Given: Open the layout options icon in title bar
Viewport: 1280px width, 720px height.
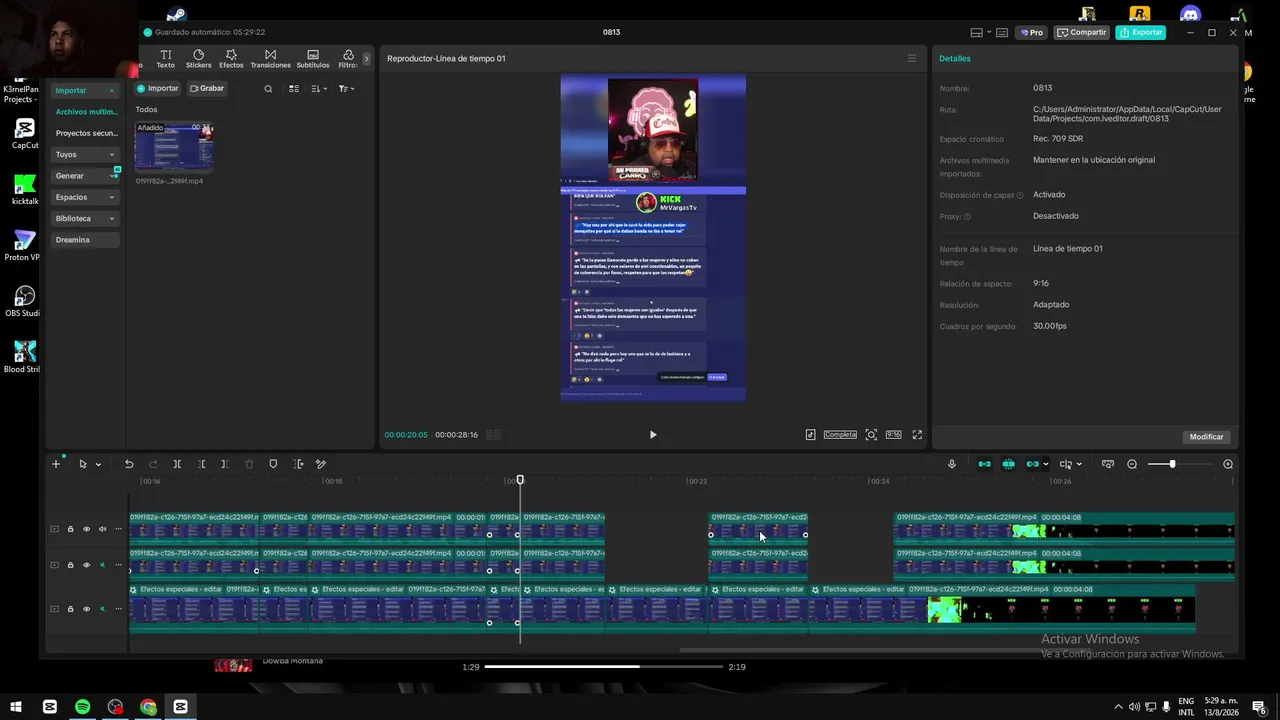Looking at the screenshot, I should tap(977, 33).
